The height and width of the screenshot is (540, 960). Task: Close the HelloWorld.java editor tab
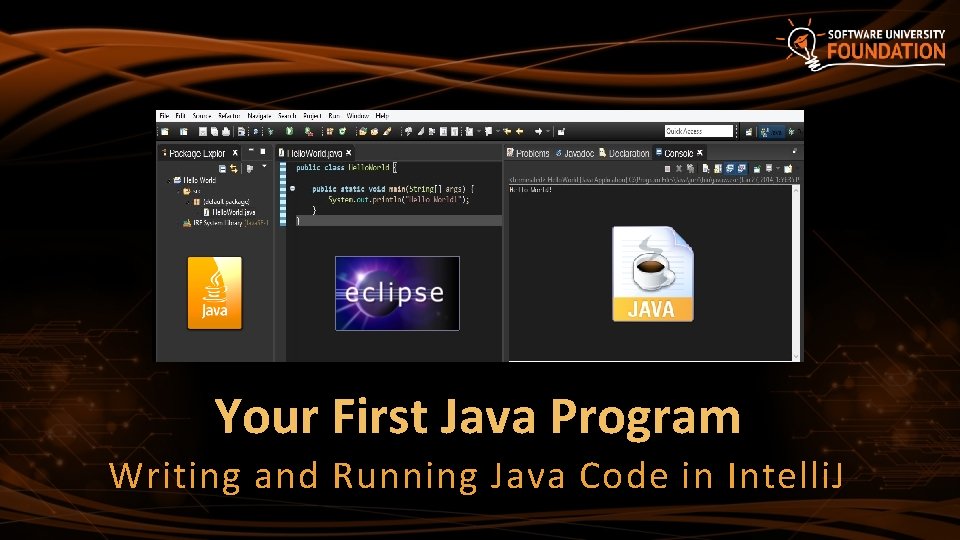click(x=348, y=153)
